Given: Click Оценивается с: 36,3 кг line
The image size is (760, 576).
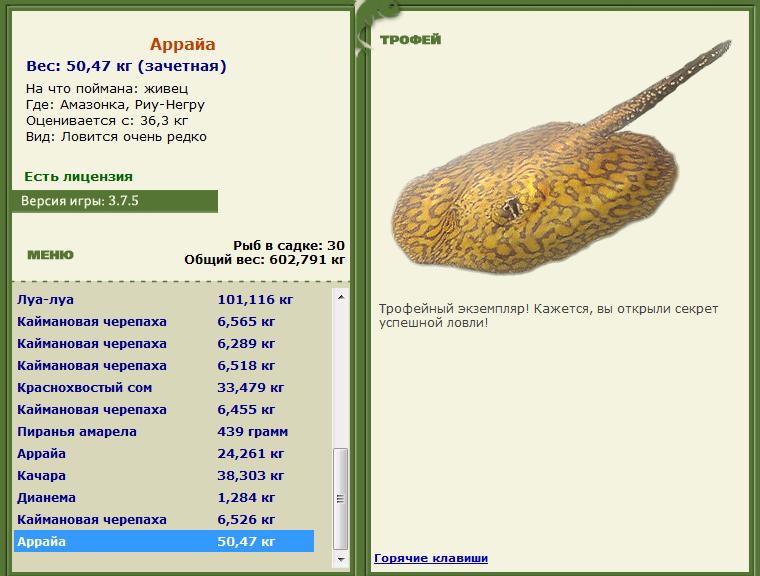Looking at the screenshot, I should pos(107,121).
